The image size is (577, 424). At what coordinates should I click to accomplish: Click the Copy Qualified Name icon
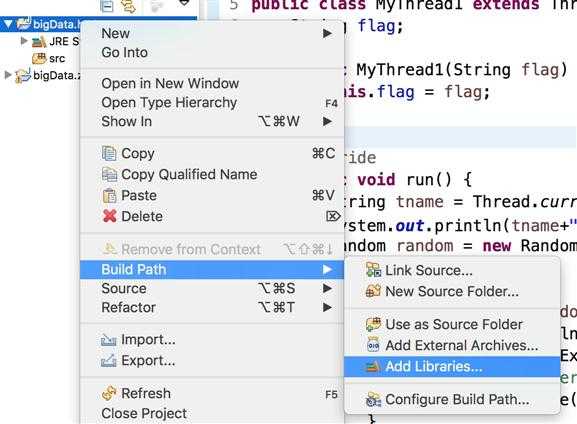(x=109, y=174)
